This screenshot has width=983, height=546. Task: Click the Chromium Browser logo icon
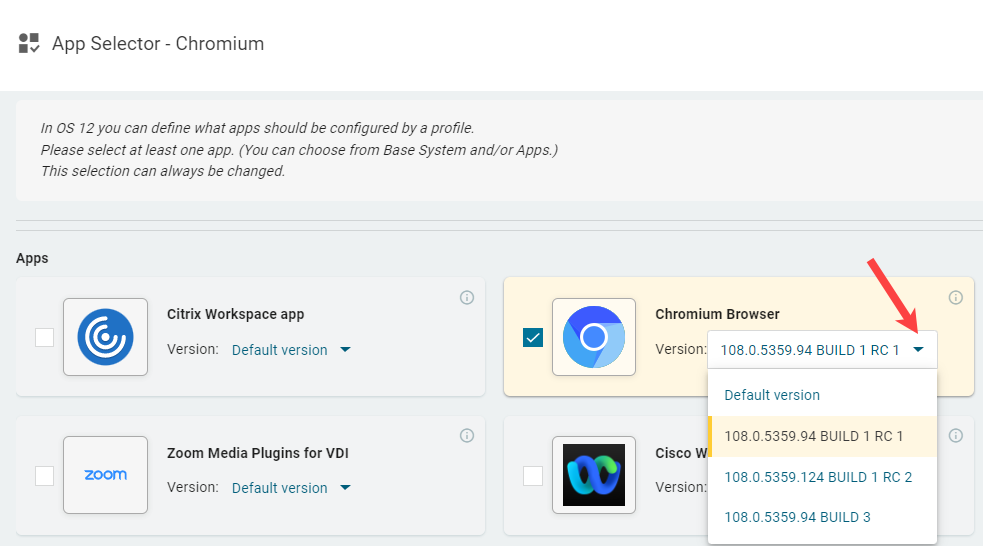tap(594, 337)
